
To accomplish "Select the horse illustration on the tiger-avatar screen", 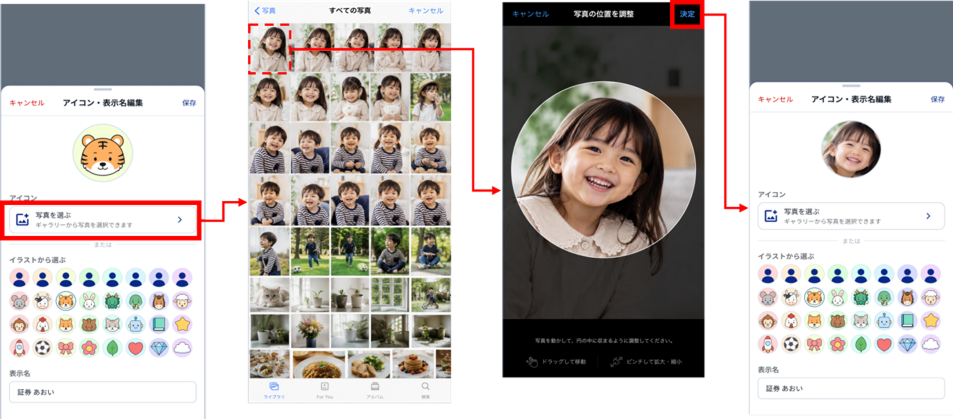I will click(x=159, y=301).
